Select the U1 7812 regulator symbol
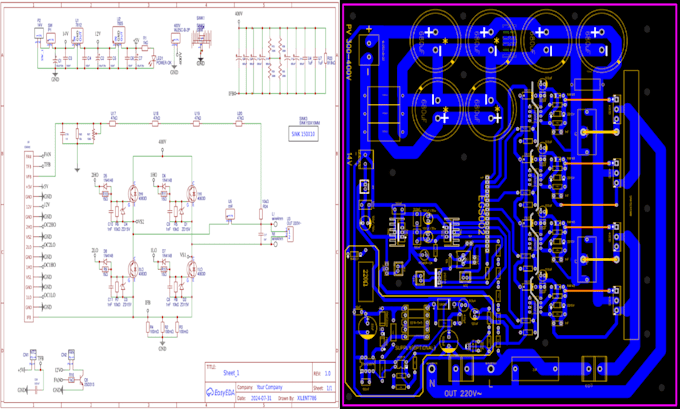680x409 pixels. [x=78, y=36]
